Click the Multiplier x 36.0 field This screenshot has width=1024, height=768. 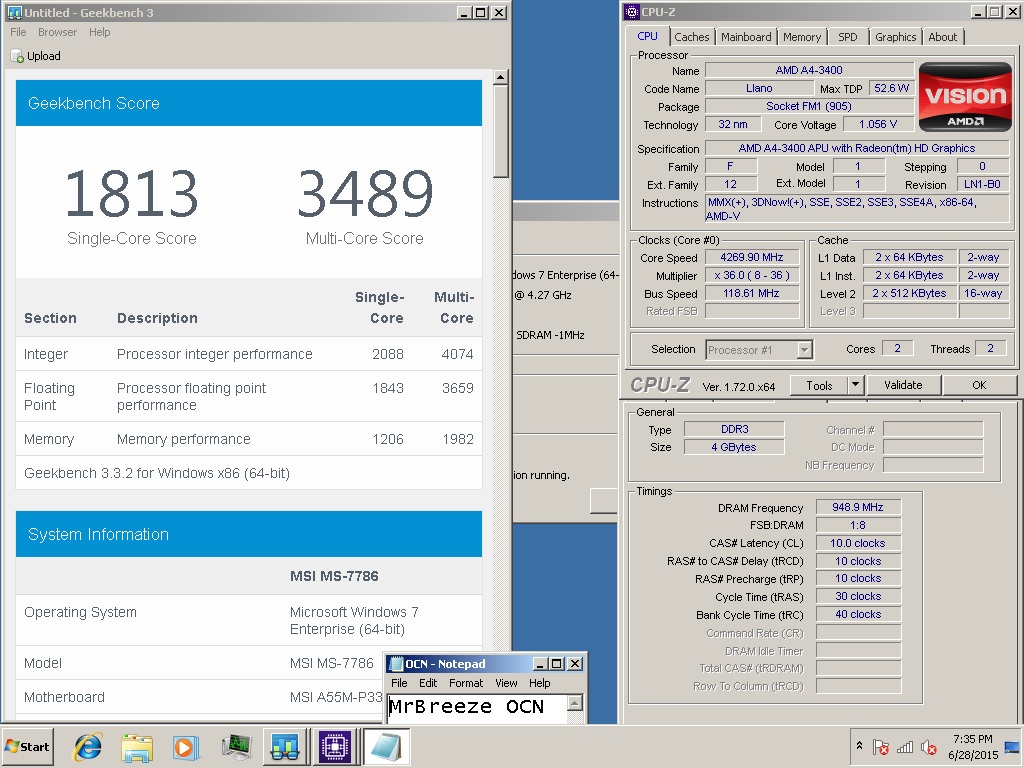click(x=752, y=276)
